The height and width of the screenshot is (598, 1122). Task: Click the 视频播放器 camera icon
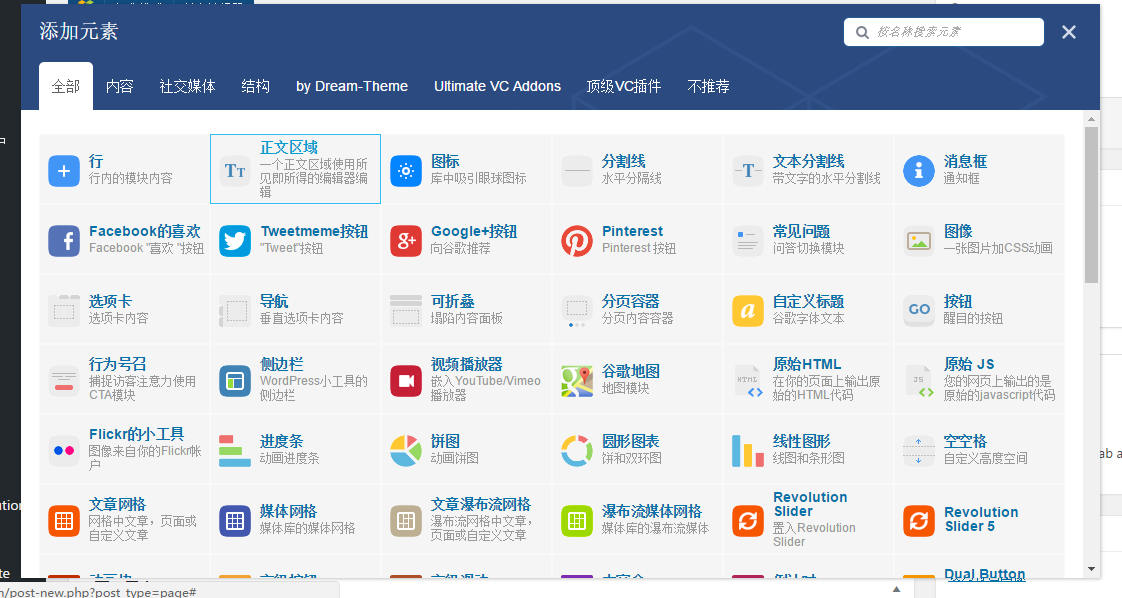[406, 380]
